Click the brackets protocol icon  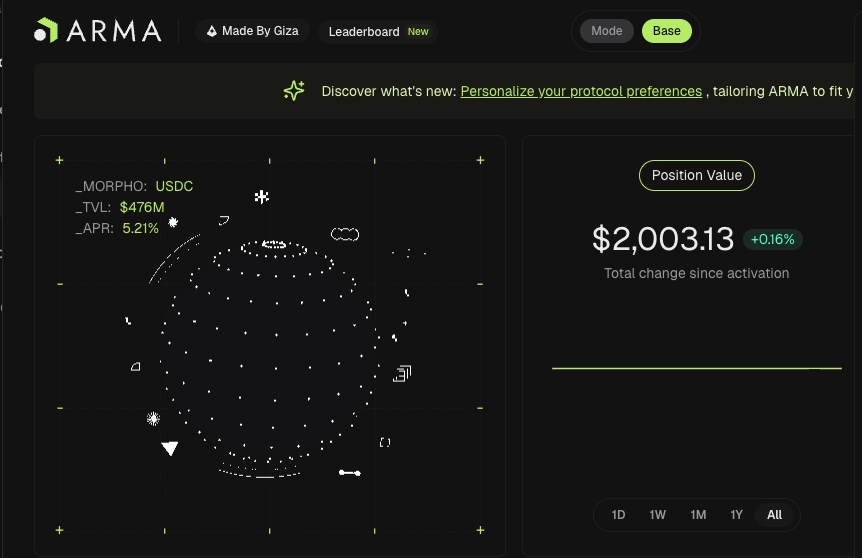click(385, 443)
